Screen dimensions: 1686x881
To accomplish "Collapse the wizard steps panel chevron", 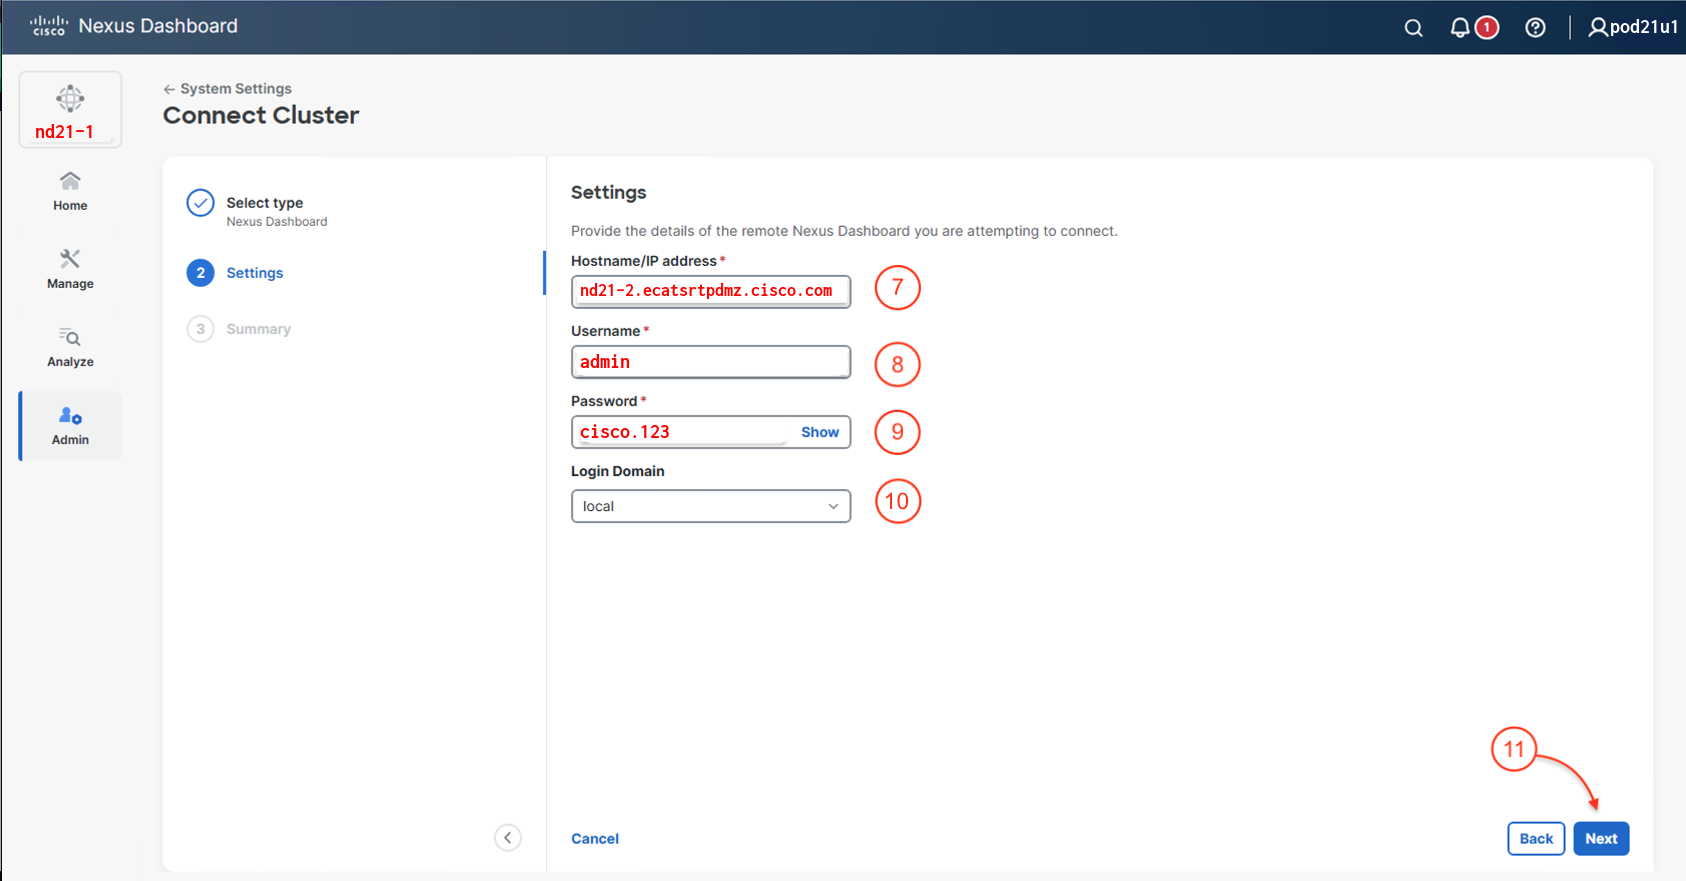I will click(508, 838).
